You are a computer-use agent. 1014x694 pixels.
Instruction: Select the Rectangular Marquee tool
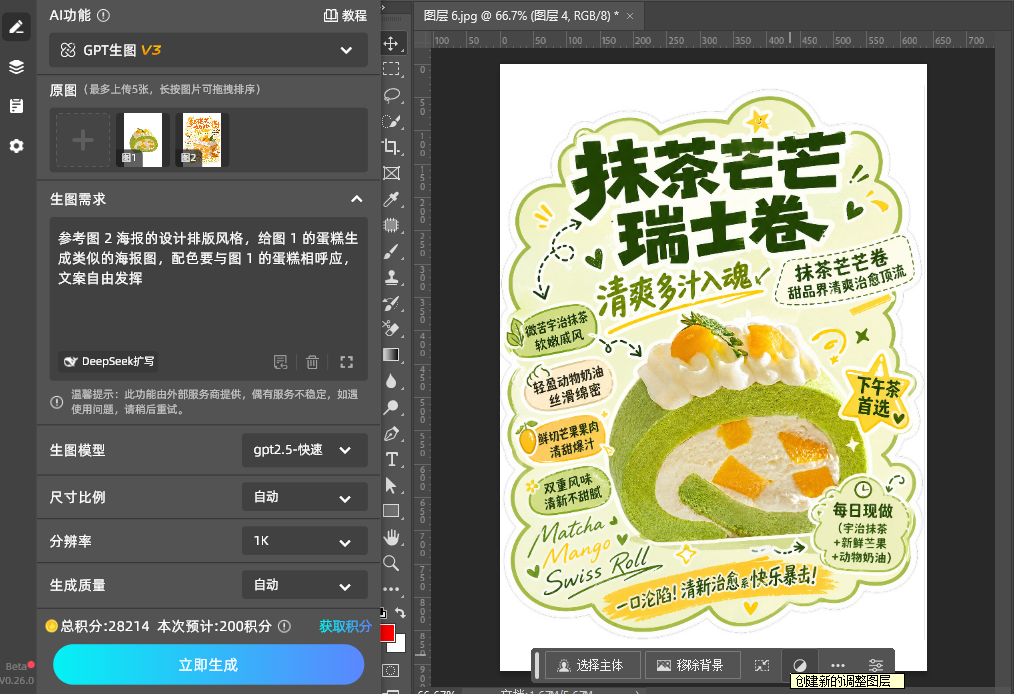coord(391,69)
